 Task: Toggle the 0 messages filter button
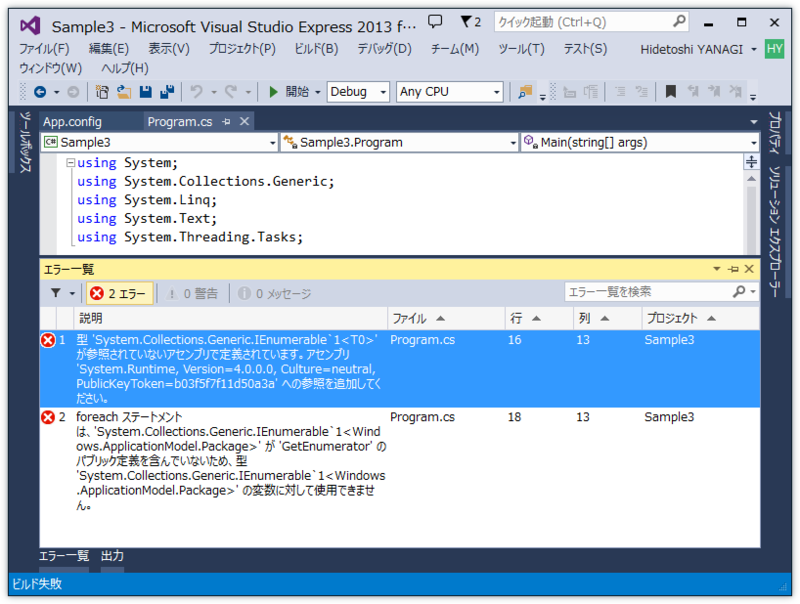coord(276,293)
